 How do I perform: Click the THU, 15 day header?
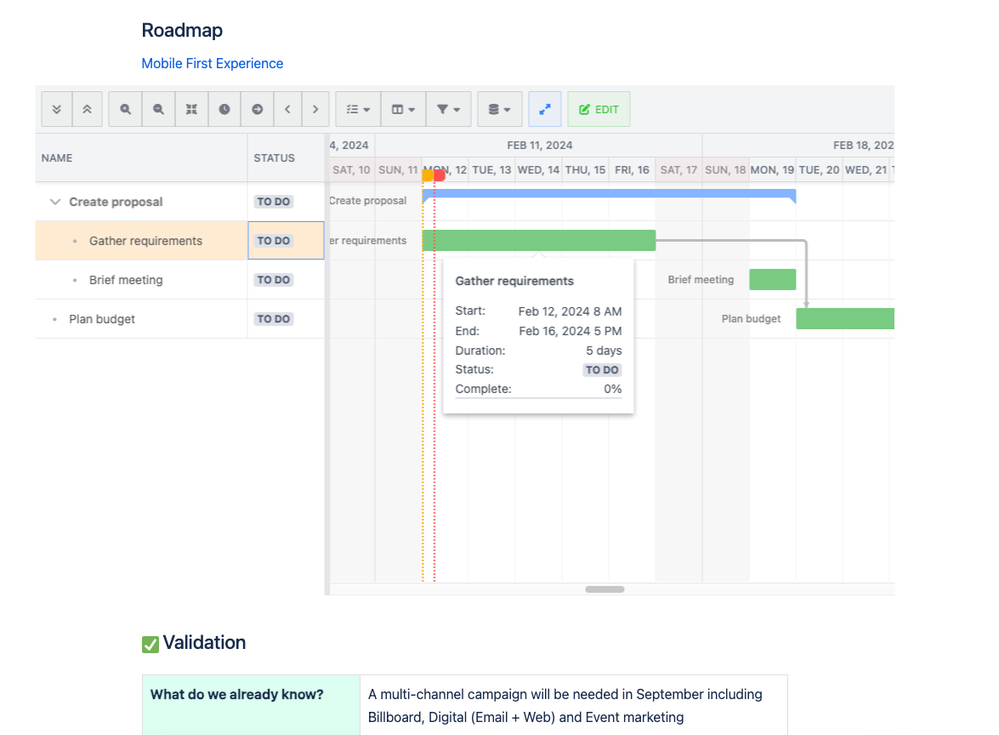[x=586, y=170]
